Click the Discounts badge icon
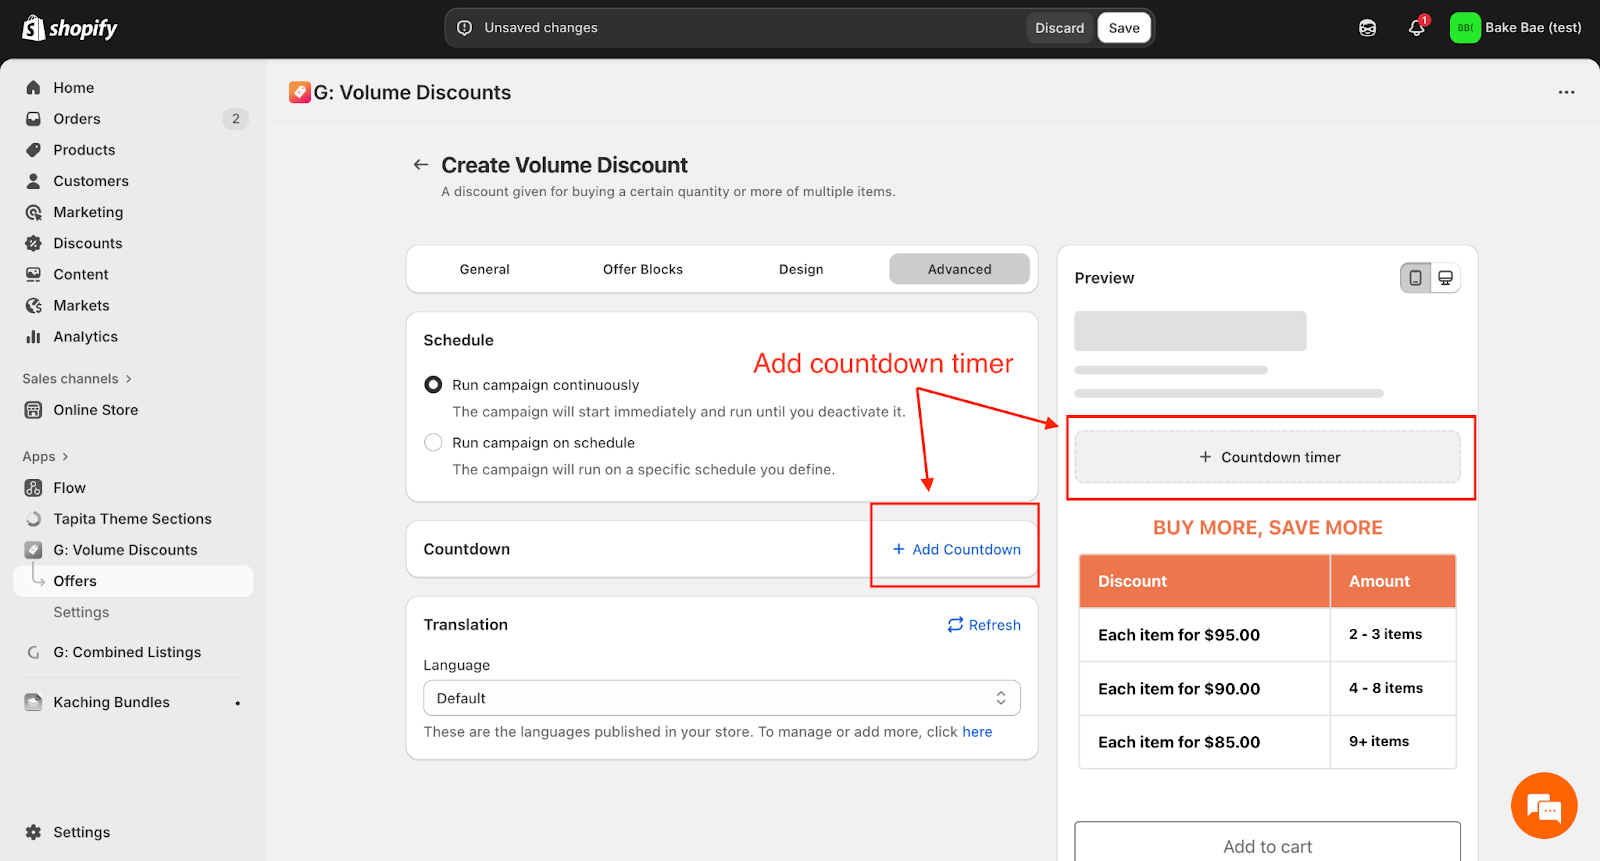 coord(33,243)
